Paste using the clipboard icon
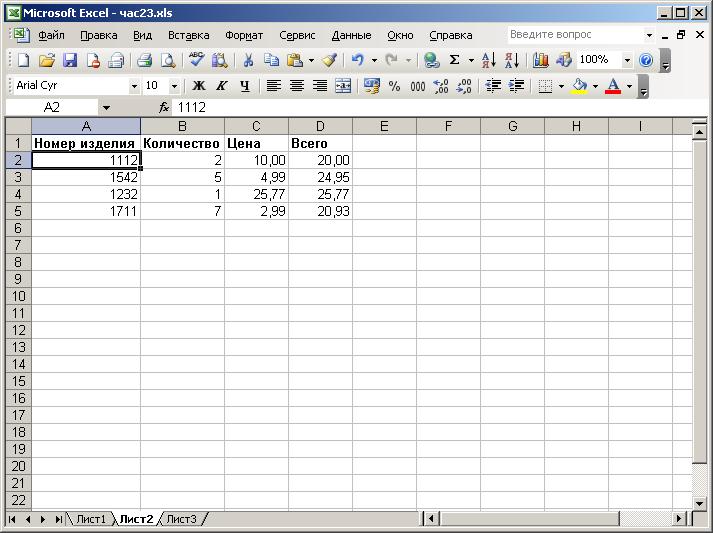Image resolution: width=713 pixels, height=533 pixels. pyautogui.click(x=295, y=60)
